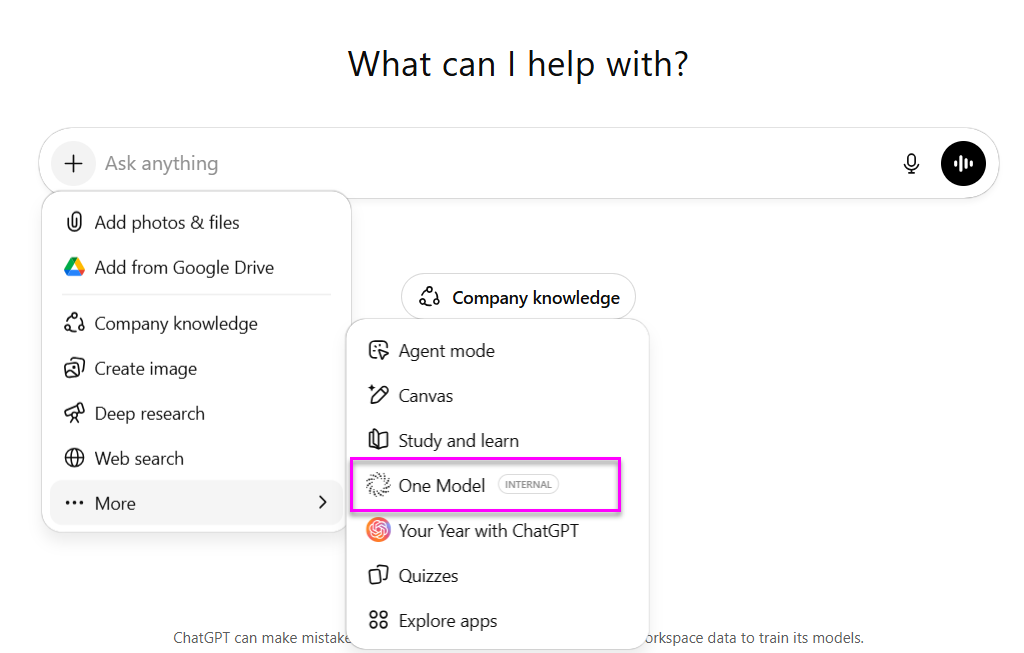Screen dimensions: 1024x653
Task: Select Company knowledge in the attach menu
Action: pos(175,324)
